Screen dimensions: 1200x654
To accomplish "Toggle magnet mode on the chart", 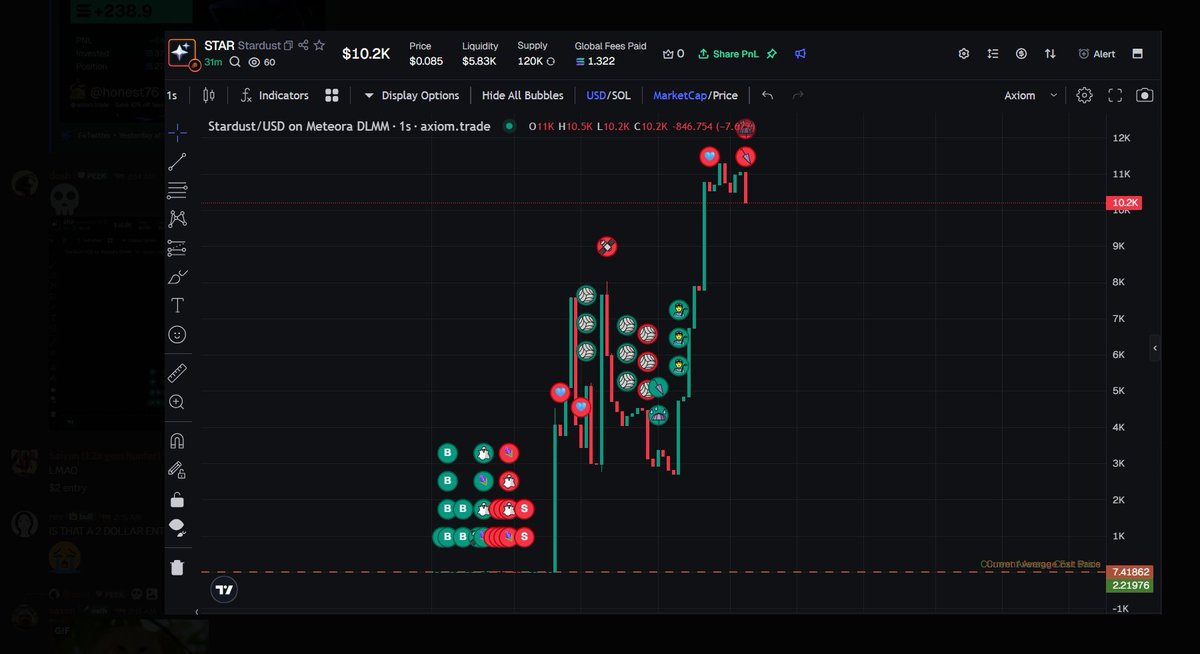I will click(177, 441).
